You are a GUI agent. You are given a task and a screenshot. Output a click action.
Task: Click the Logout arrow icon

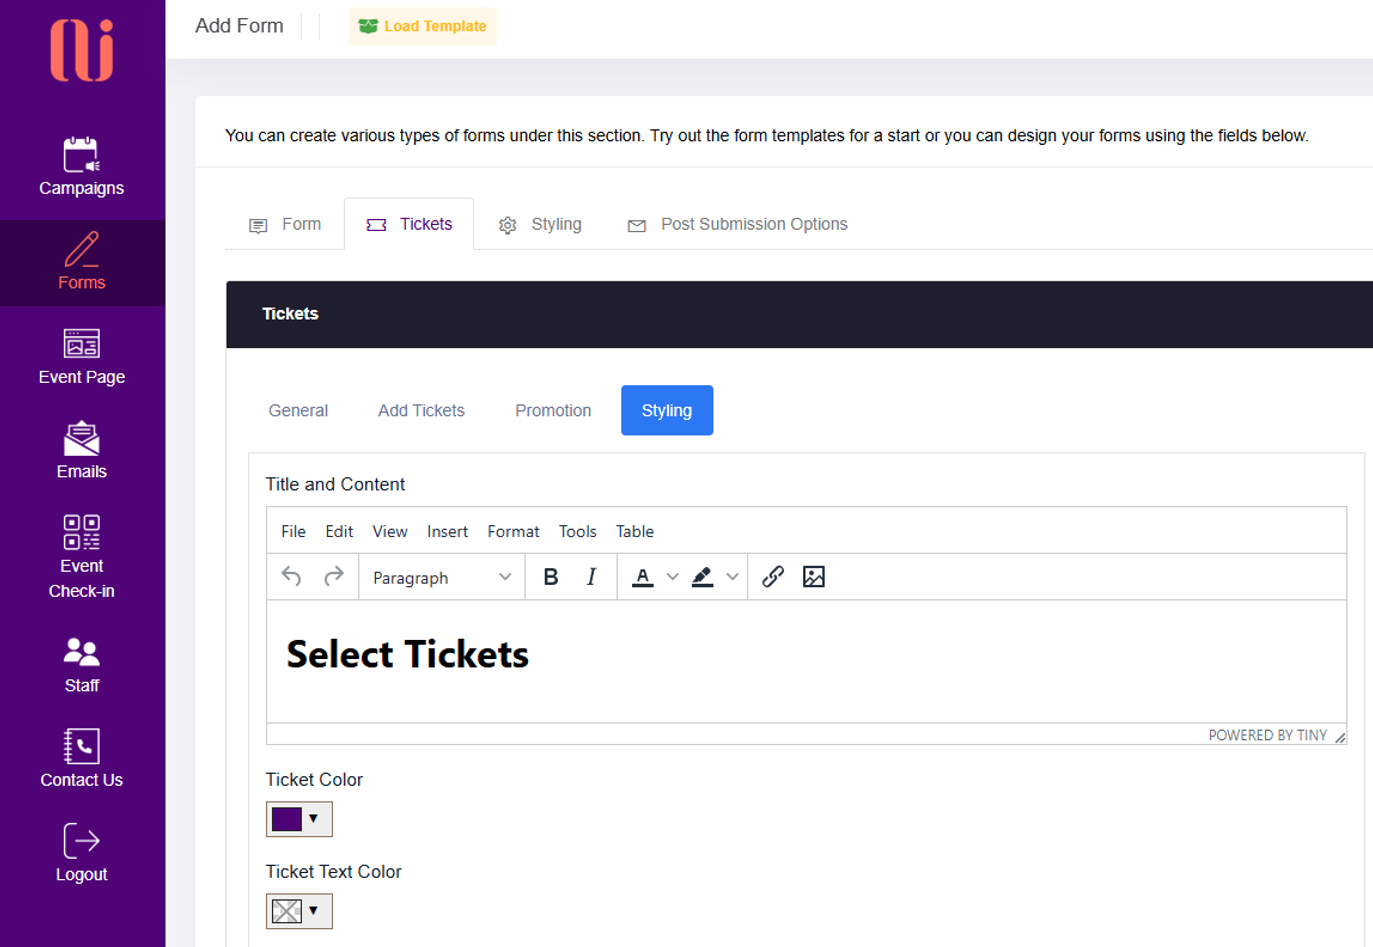click(x=81, y=841)
